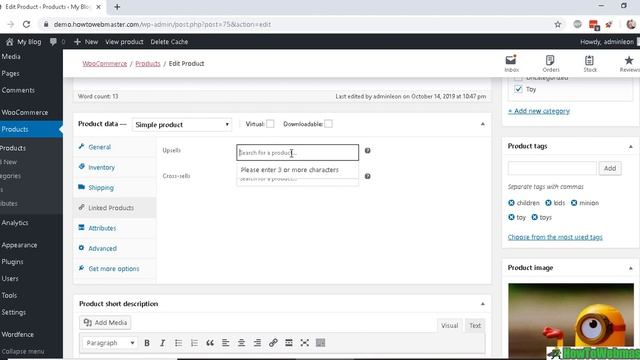Enable the Virtual product checkbox
This screenshot has height=360, width=640.
point(270,124)
